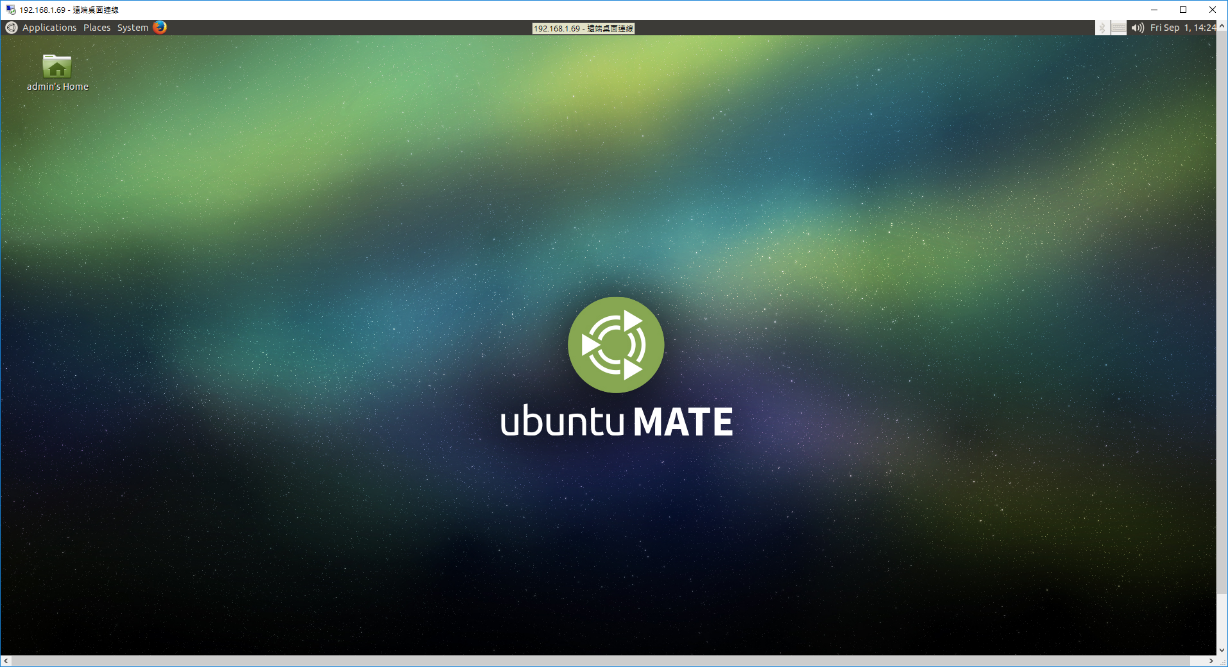Click the remote desktop window title bar icon
The height and width of the screenshot is (667, 1228).
pyautogui.click(x=11, y=9)
